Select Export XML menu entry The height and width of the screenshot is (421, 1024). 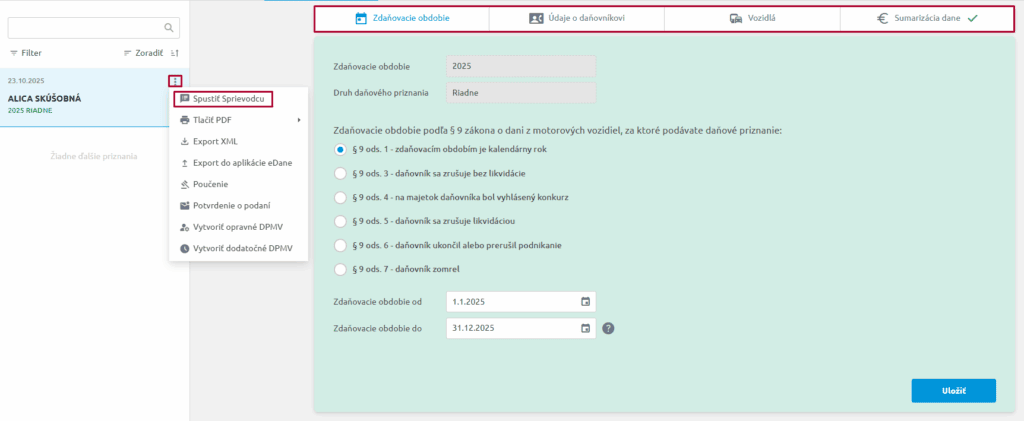coord(214,142)
